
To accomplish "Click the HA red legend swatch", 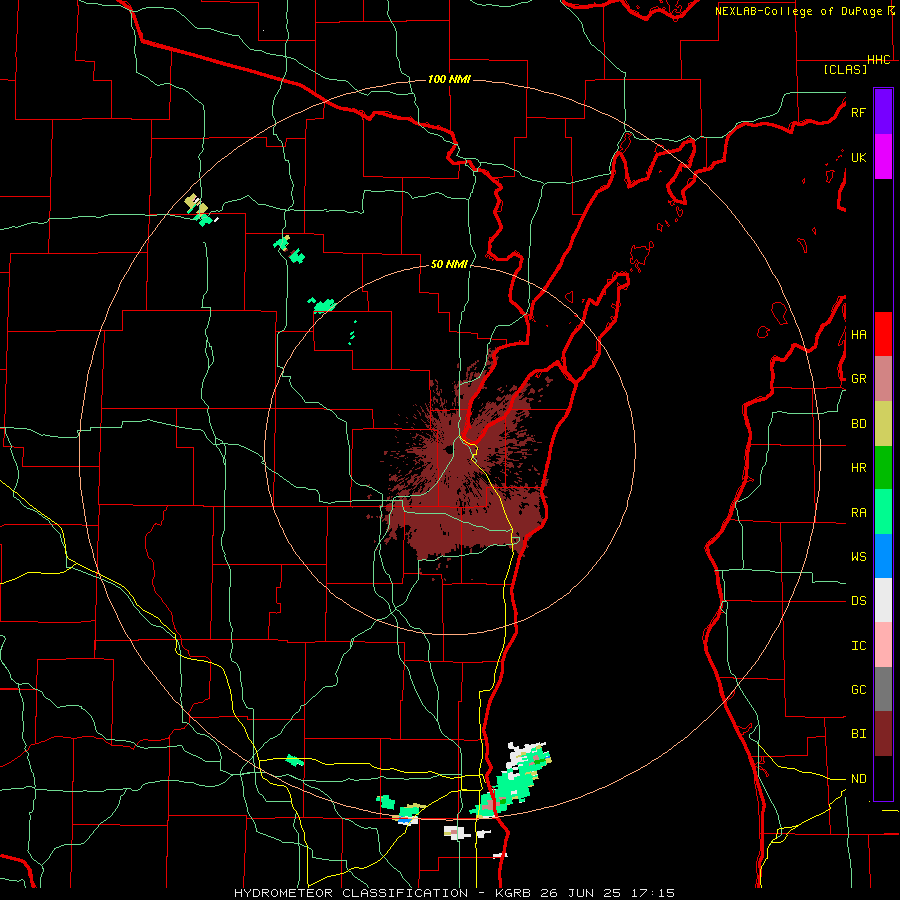I will [x=883, y=334].
